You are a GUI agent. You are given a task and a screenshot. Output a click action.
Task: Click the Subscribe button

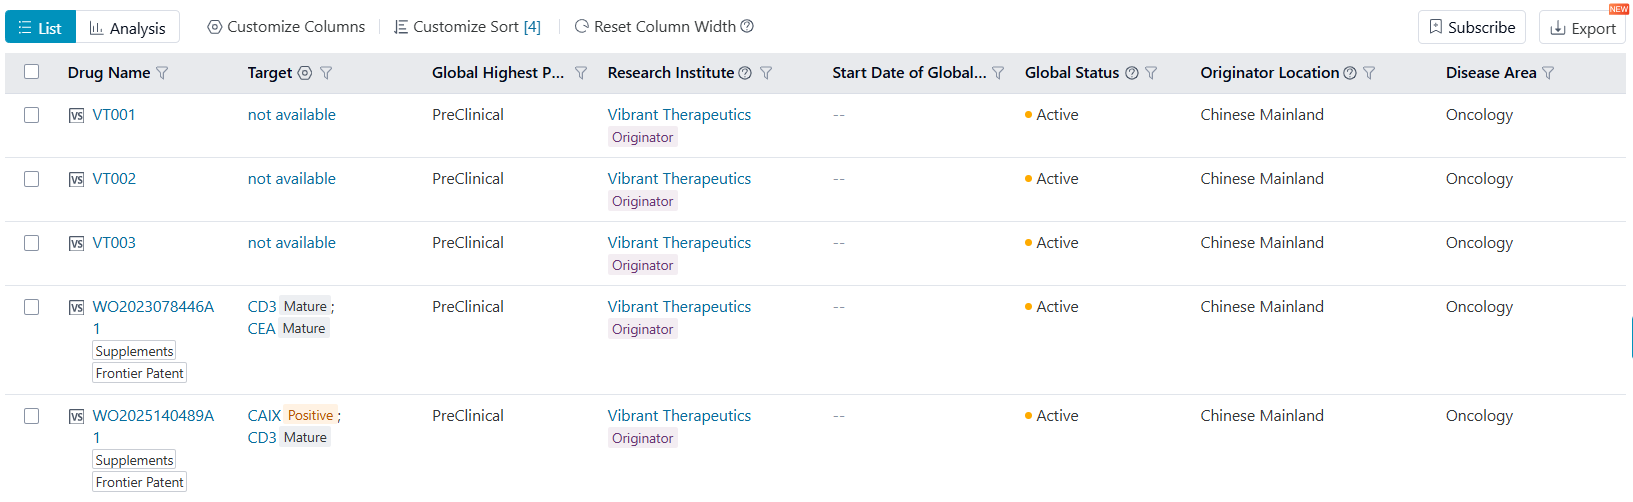click(1471, 28)
